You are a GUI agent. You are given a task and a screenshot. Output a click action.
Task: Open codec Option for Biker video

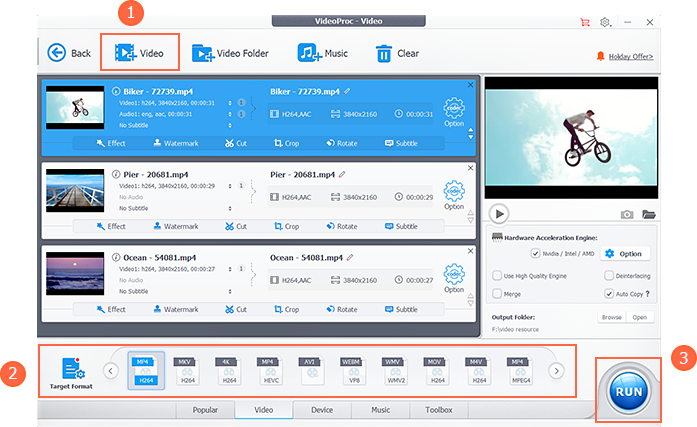[454, 112]
